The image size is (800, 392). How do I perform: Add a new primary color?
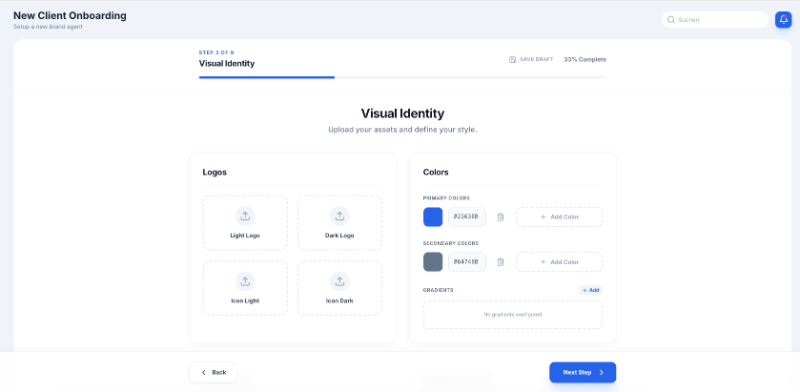559,217
